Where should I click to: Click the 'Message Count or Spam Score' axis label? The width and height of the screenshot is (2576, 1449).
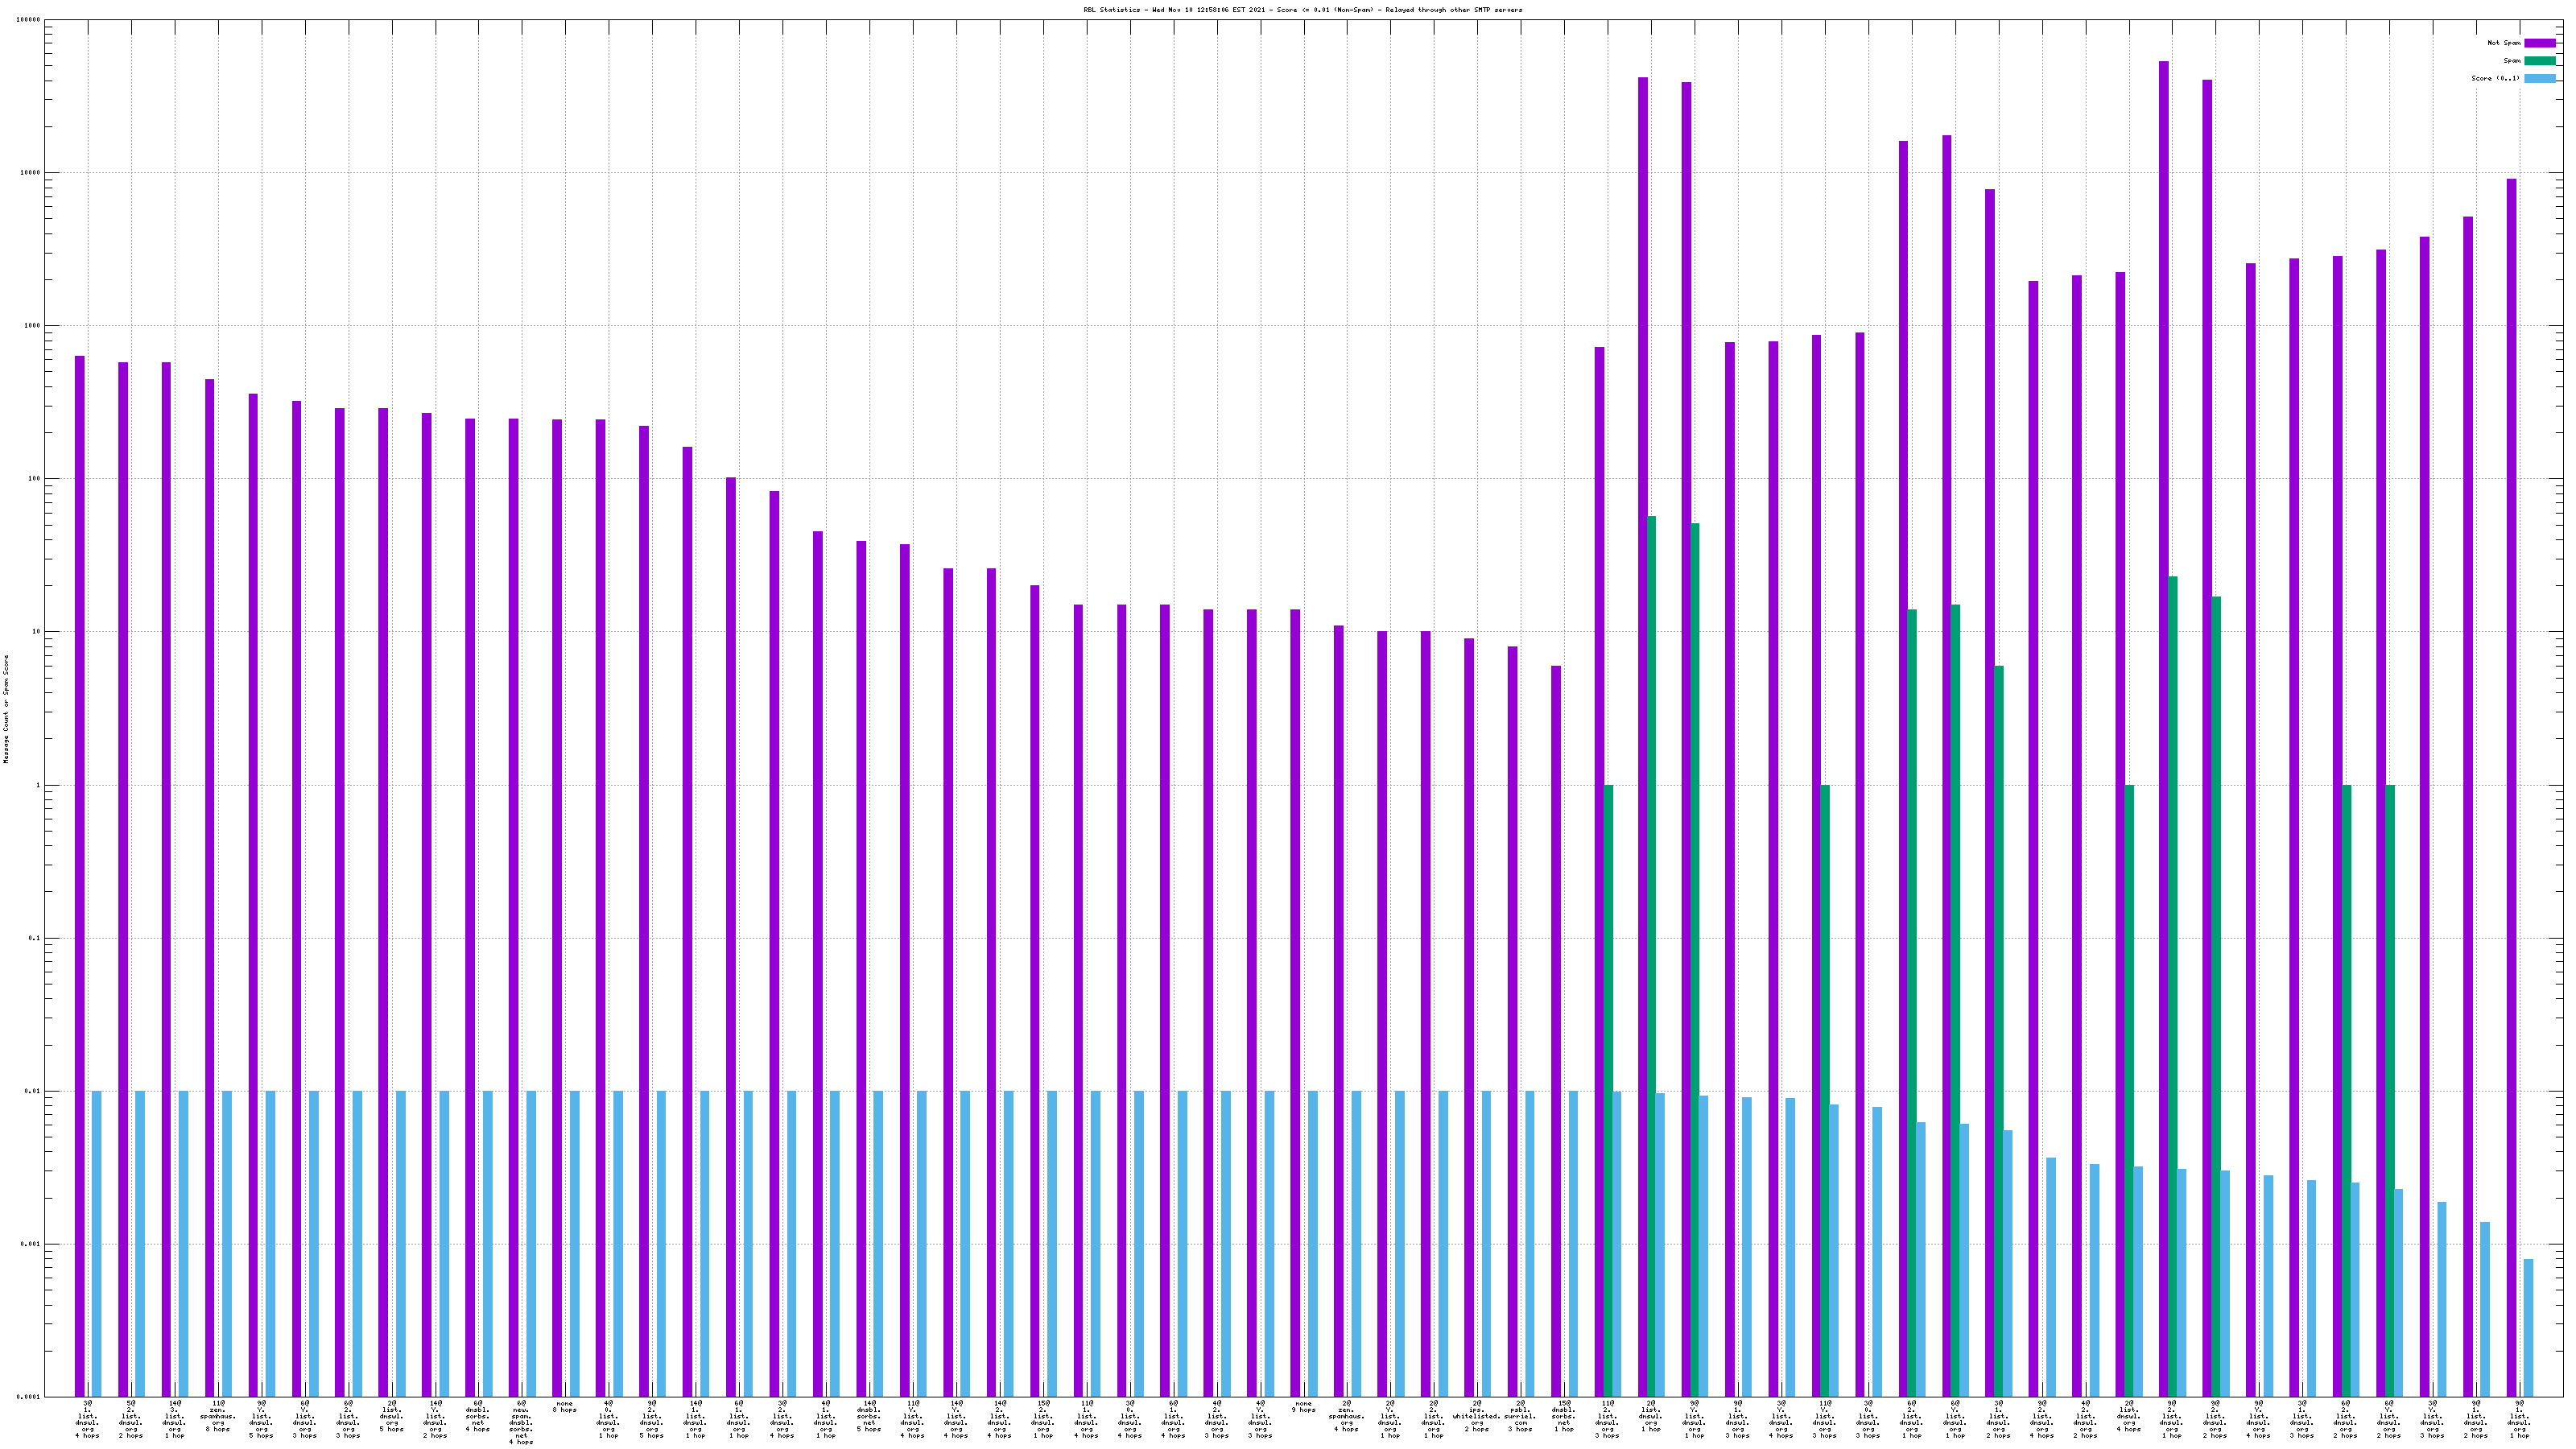coord(5,709)
